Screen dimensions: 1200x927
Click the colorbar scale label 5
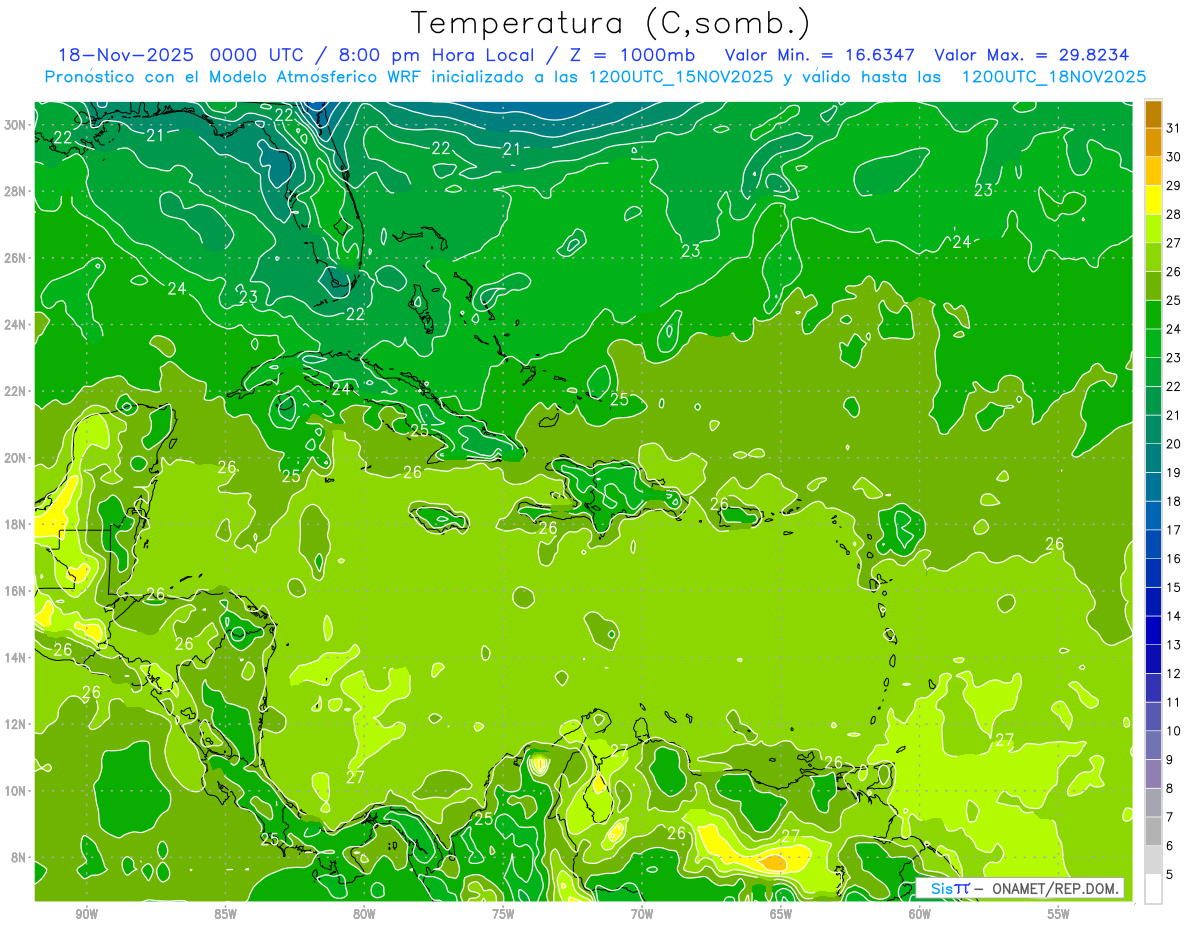[x=1170, y=875]
